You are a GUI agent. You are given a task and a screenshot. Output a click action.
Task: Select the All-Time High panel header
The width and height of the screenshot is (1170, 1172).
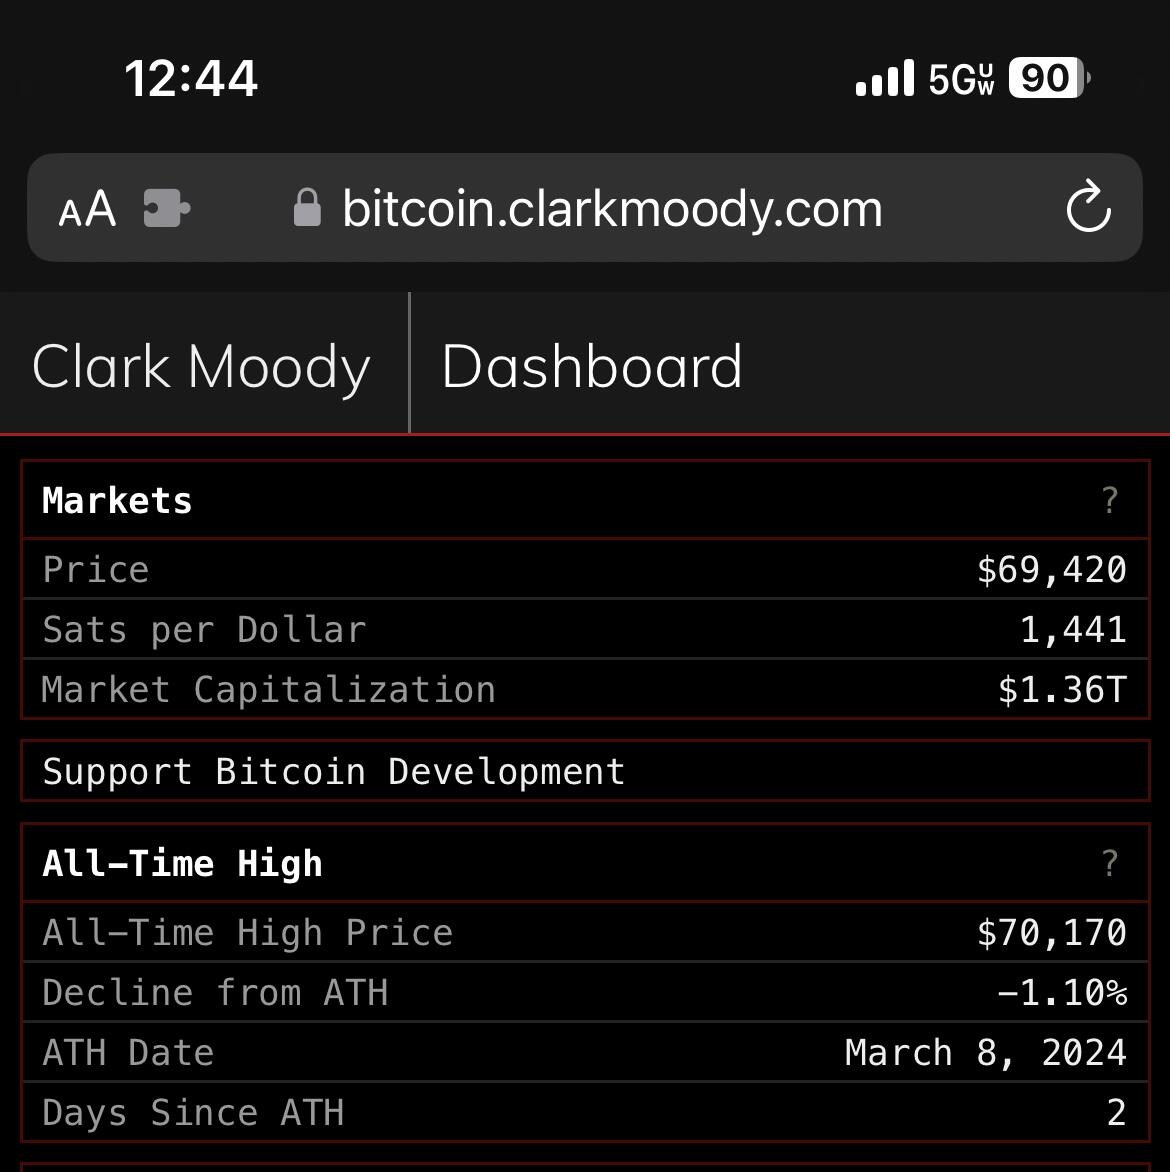coord(585,863)
